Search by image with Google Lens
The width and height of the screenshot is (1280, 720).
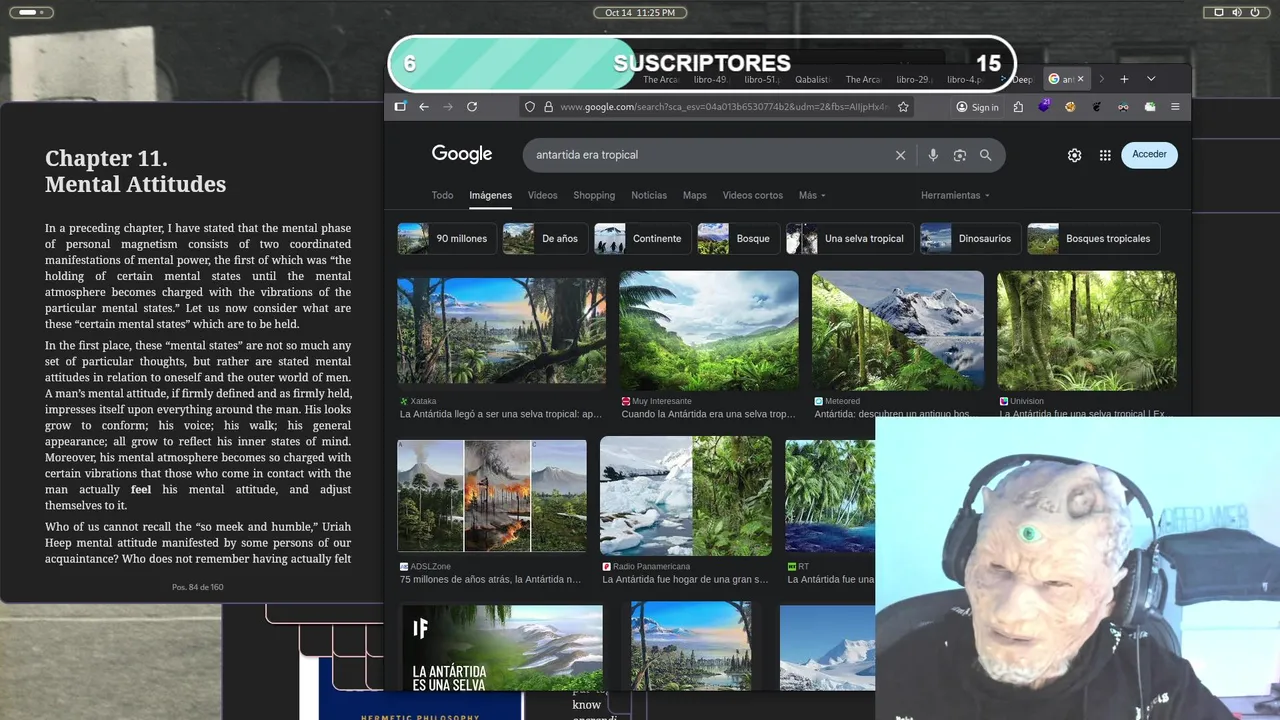pyautogui.click(x=960, y=155)
